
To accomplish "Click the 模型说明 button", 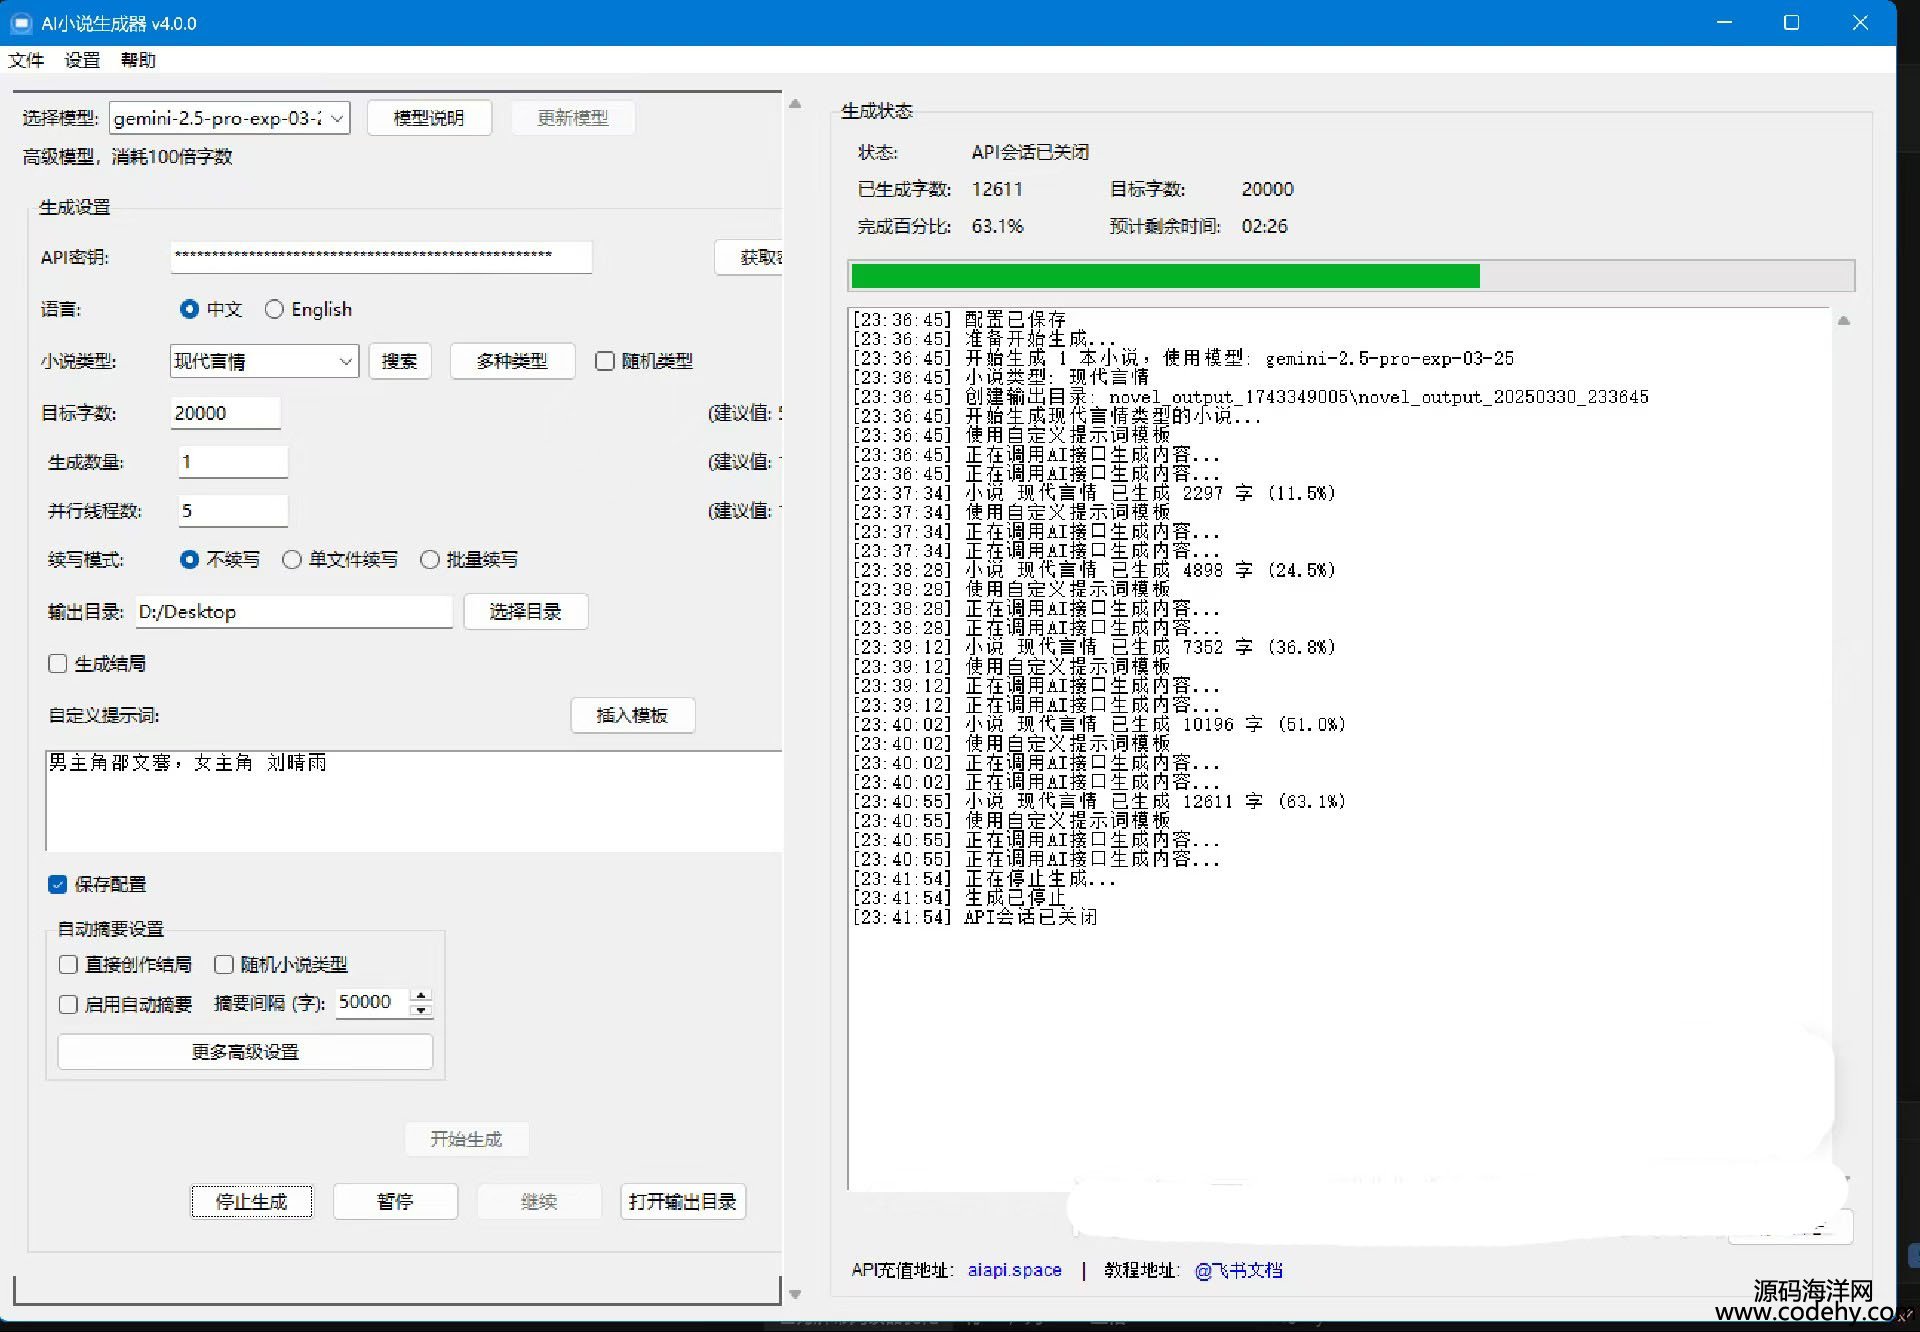I will 429,118.
